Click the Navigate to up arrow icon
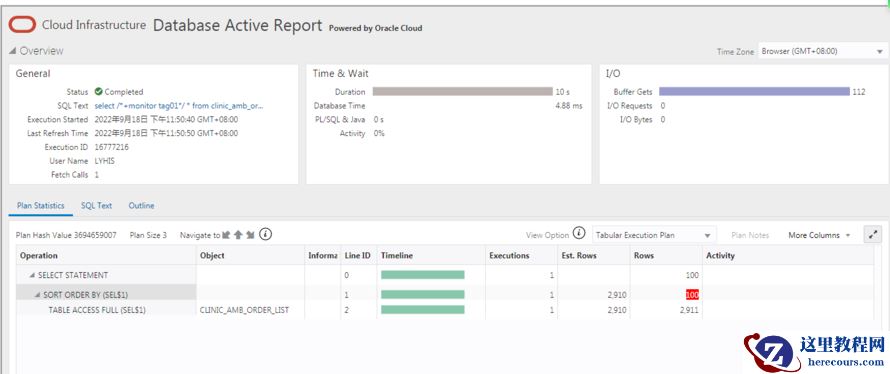This screenshot has height=374, width=890. (x=238, y=234)
